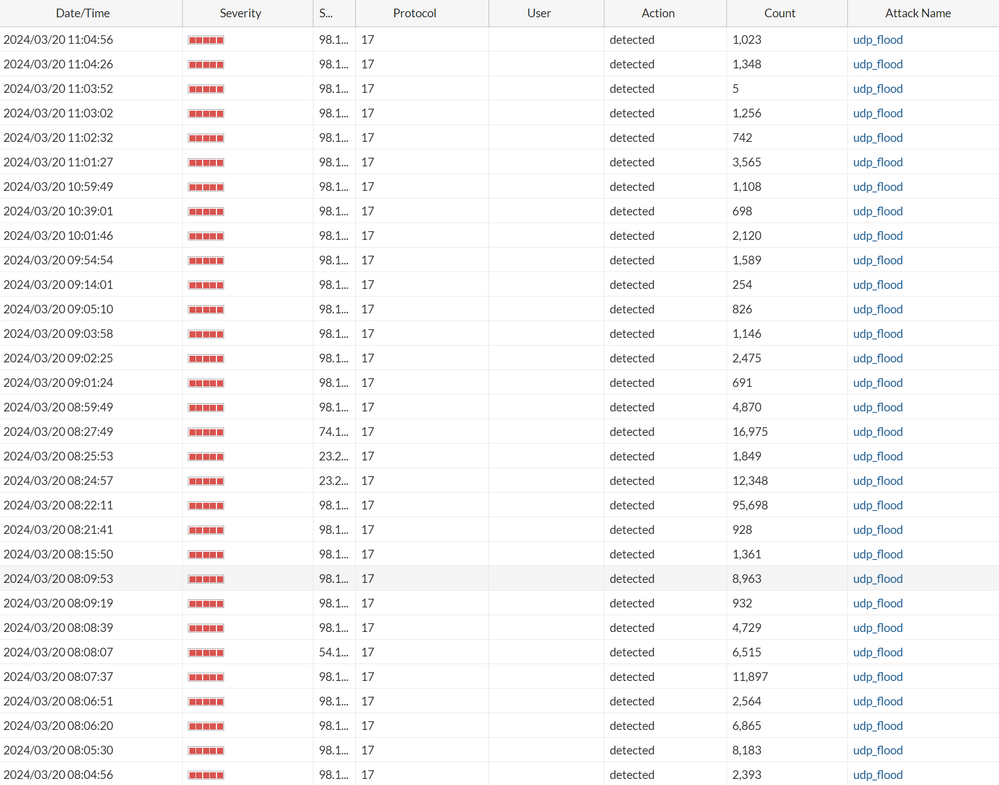Open udp_flood link in 11:01:27 row
The image size is (999, 785).
click(877, 162)
